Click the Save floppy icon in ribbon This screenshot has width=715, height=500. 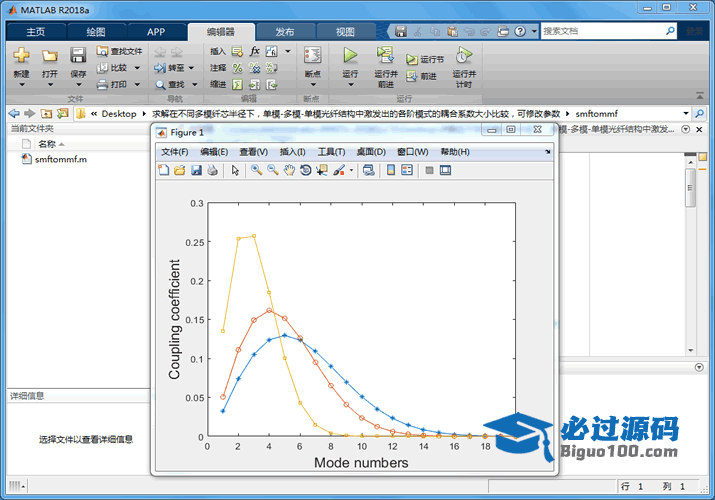78,55
